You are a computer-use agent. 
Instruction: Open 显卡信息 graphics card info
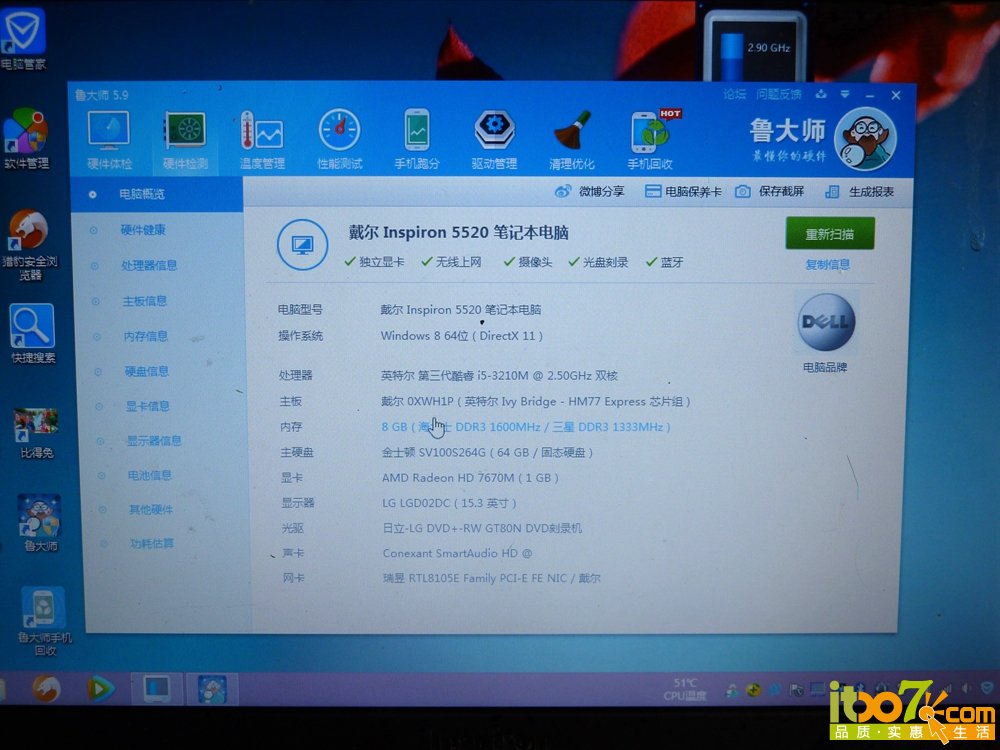[147, 406]
